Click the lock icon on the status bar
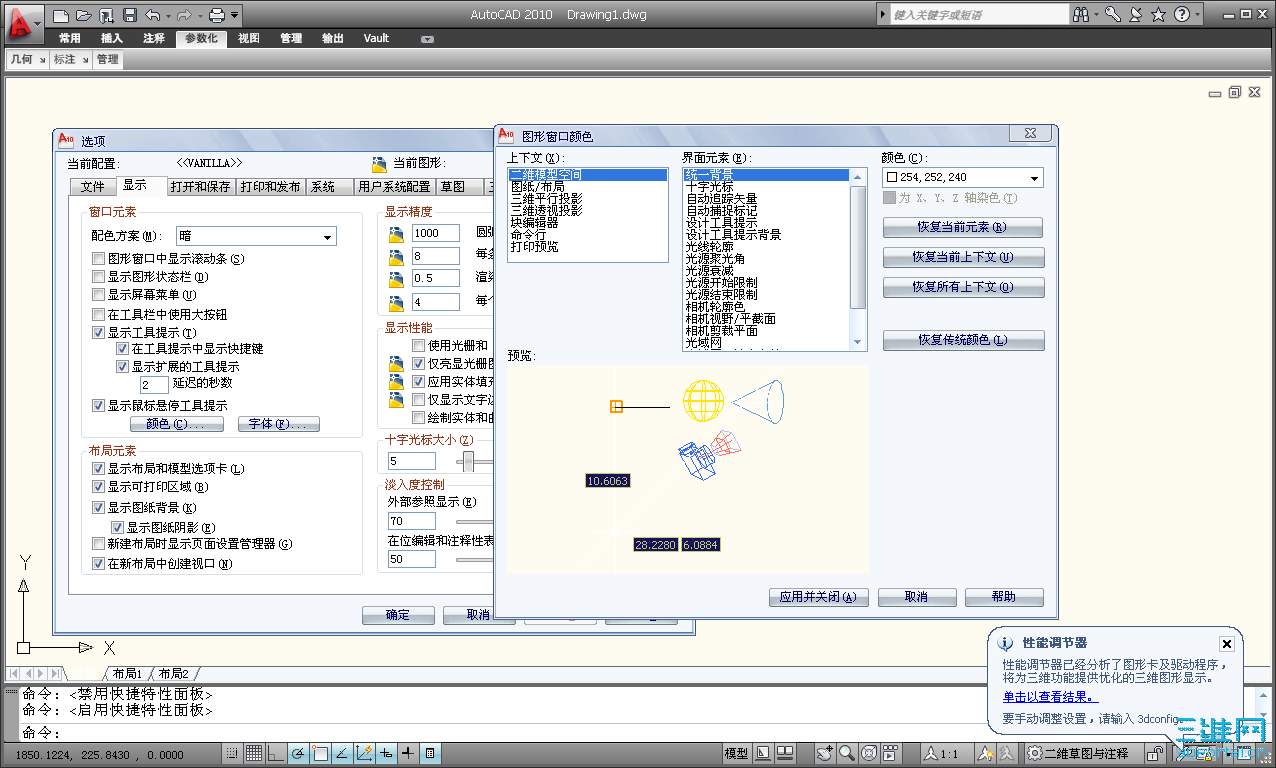 tap(1155, 753)
